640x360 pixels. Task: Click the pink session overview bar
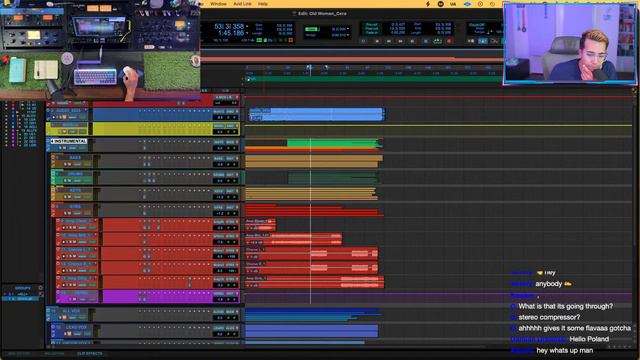[351, 60]
